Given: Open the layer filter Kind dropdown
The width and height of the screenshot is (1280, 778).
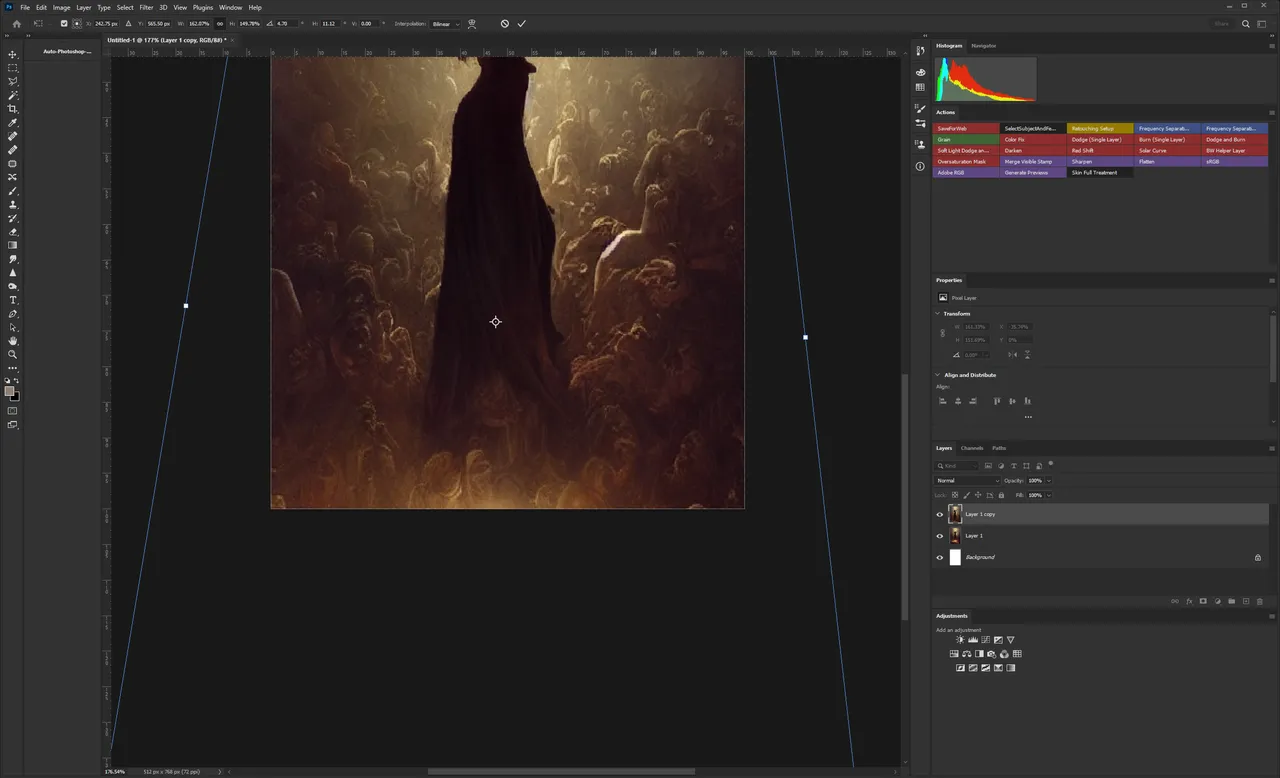Looking at the screenshot, I should [957, 466].
